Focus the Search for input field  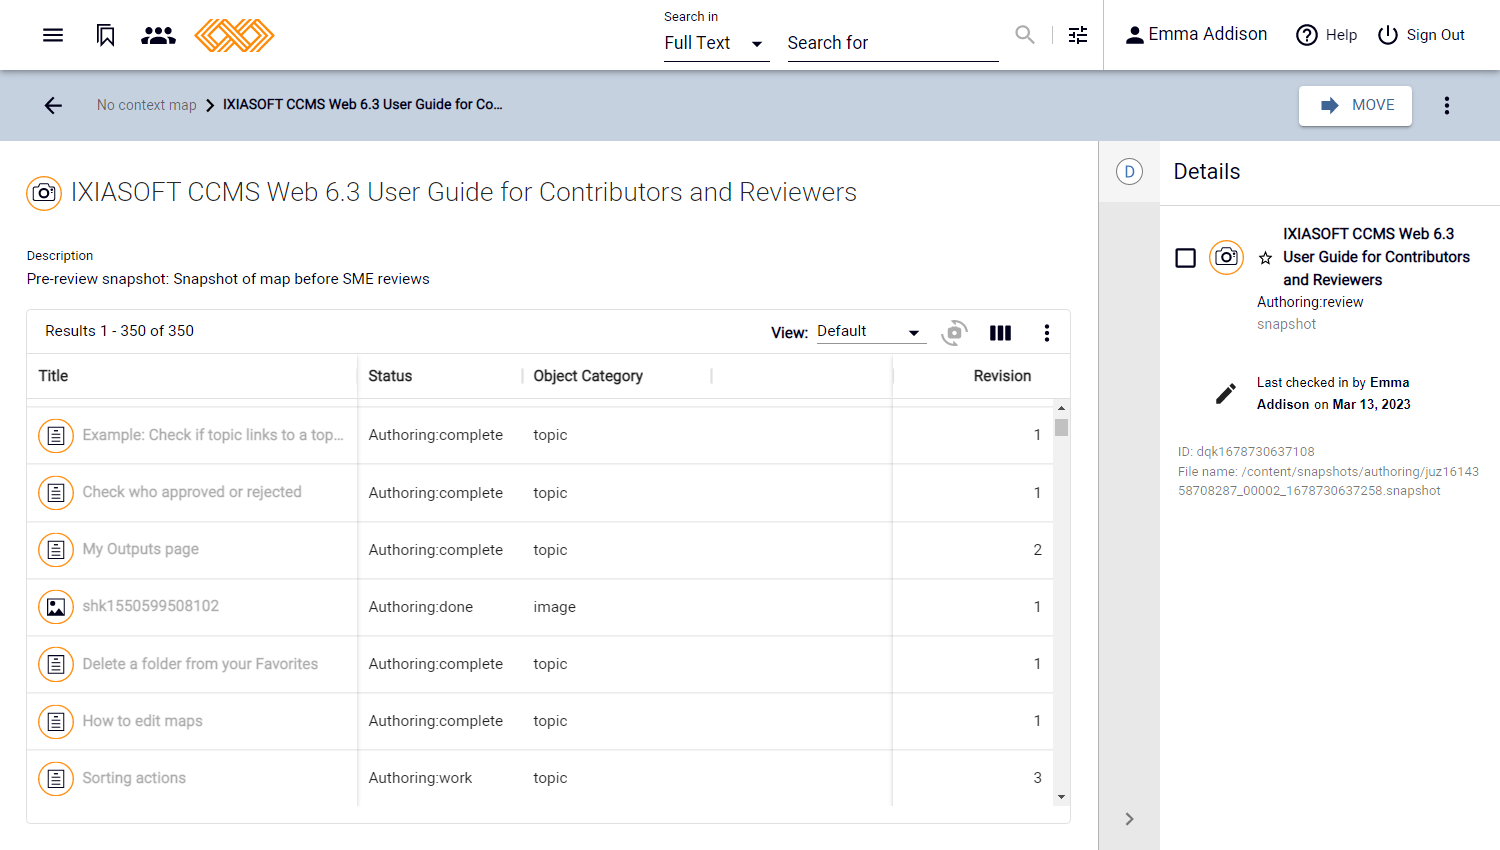[x=893, y=43]
